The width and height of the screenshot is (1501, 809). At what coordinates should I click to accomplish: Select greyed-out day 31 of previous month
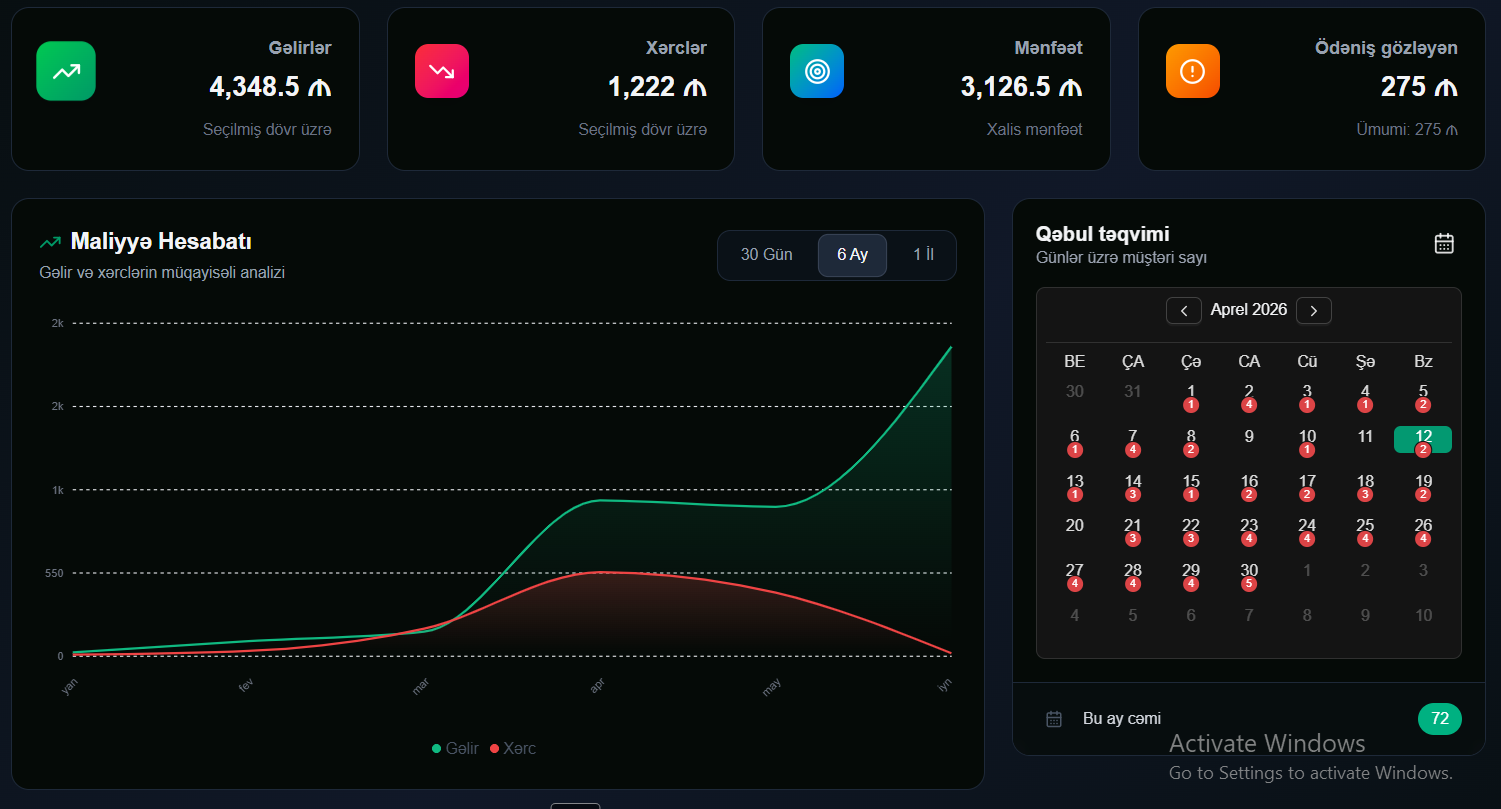(1133, 392)
